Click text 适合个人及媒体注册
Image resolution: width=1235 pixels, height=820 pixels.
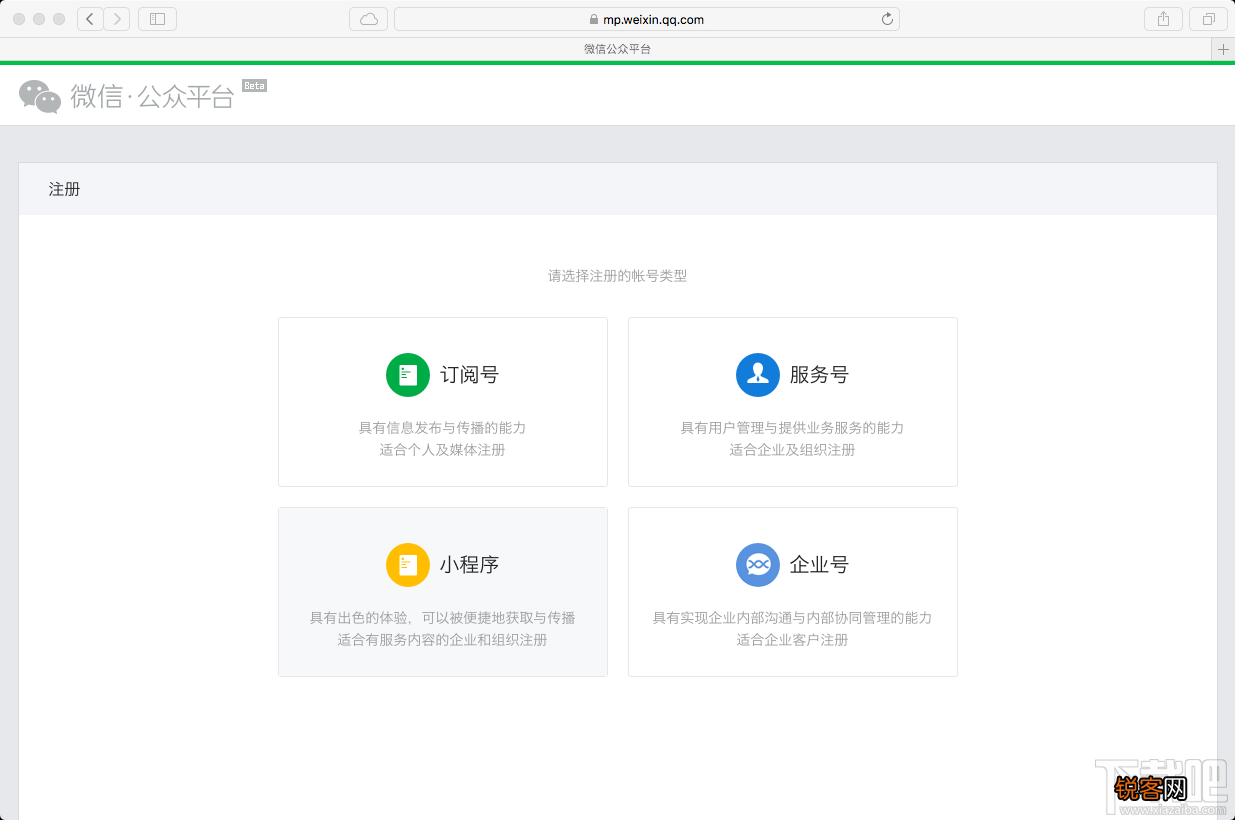pyautogui.click(x=442, y=450)
